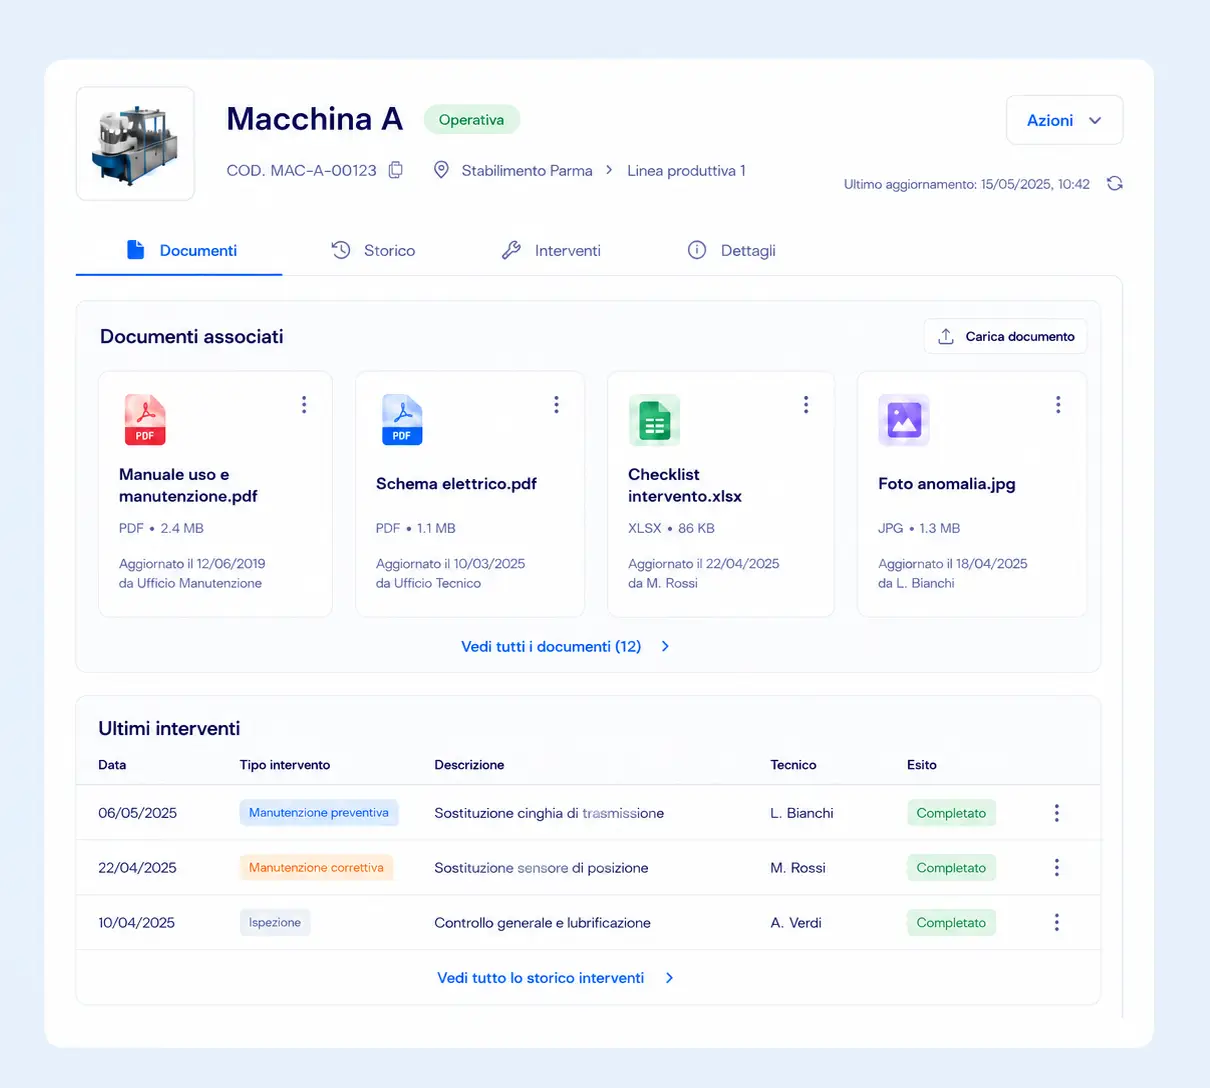Click the location pin icon for Stabilimento Parma
The width and height of the screenshot is (1210, 1088).
pyautogui.click(x=441, y=170)
